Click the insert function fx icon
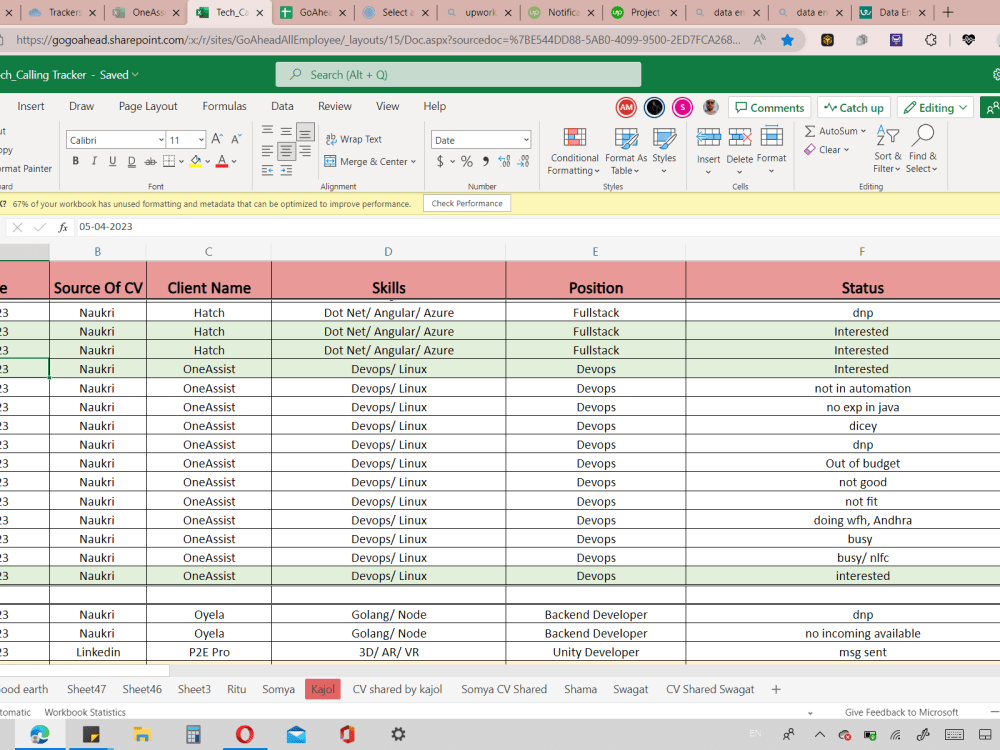The image size is (1000, 750). [x=62, y=227]
